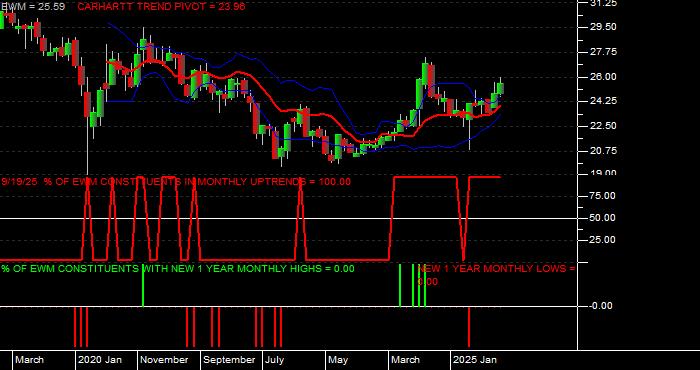The width and height of the screenshot is (700, 370).
Task: Click the EWM = 25.59 price label
Action: pos(32,7)
